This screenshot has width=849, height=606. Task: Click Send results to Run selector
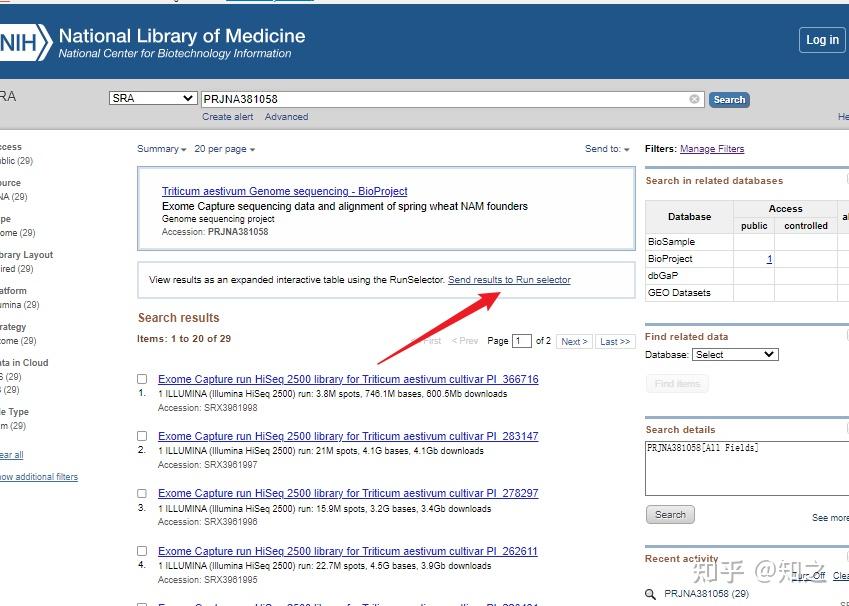(x=509, y=280)
